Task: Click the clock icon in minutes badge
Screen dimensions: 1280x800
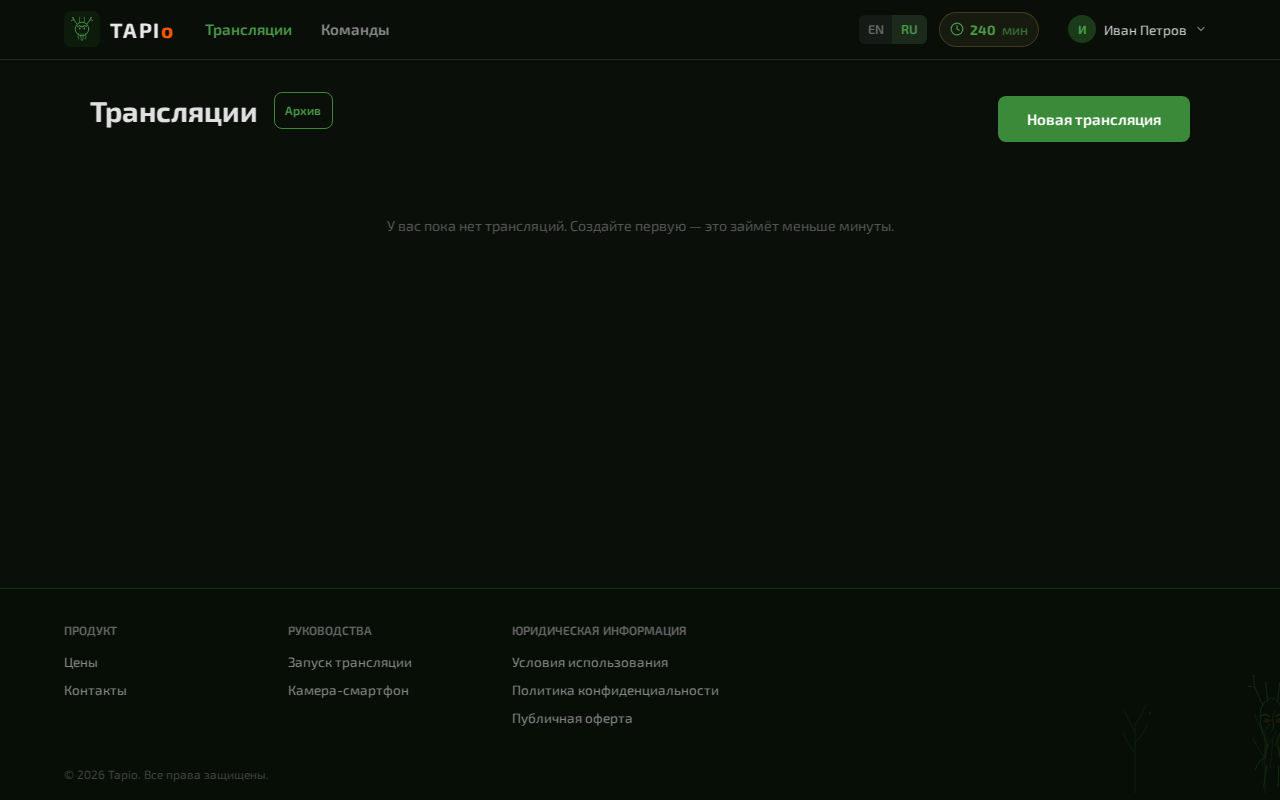Action: tap(957, 29)
